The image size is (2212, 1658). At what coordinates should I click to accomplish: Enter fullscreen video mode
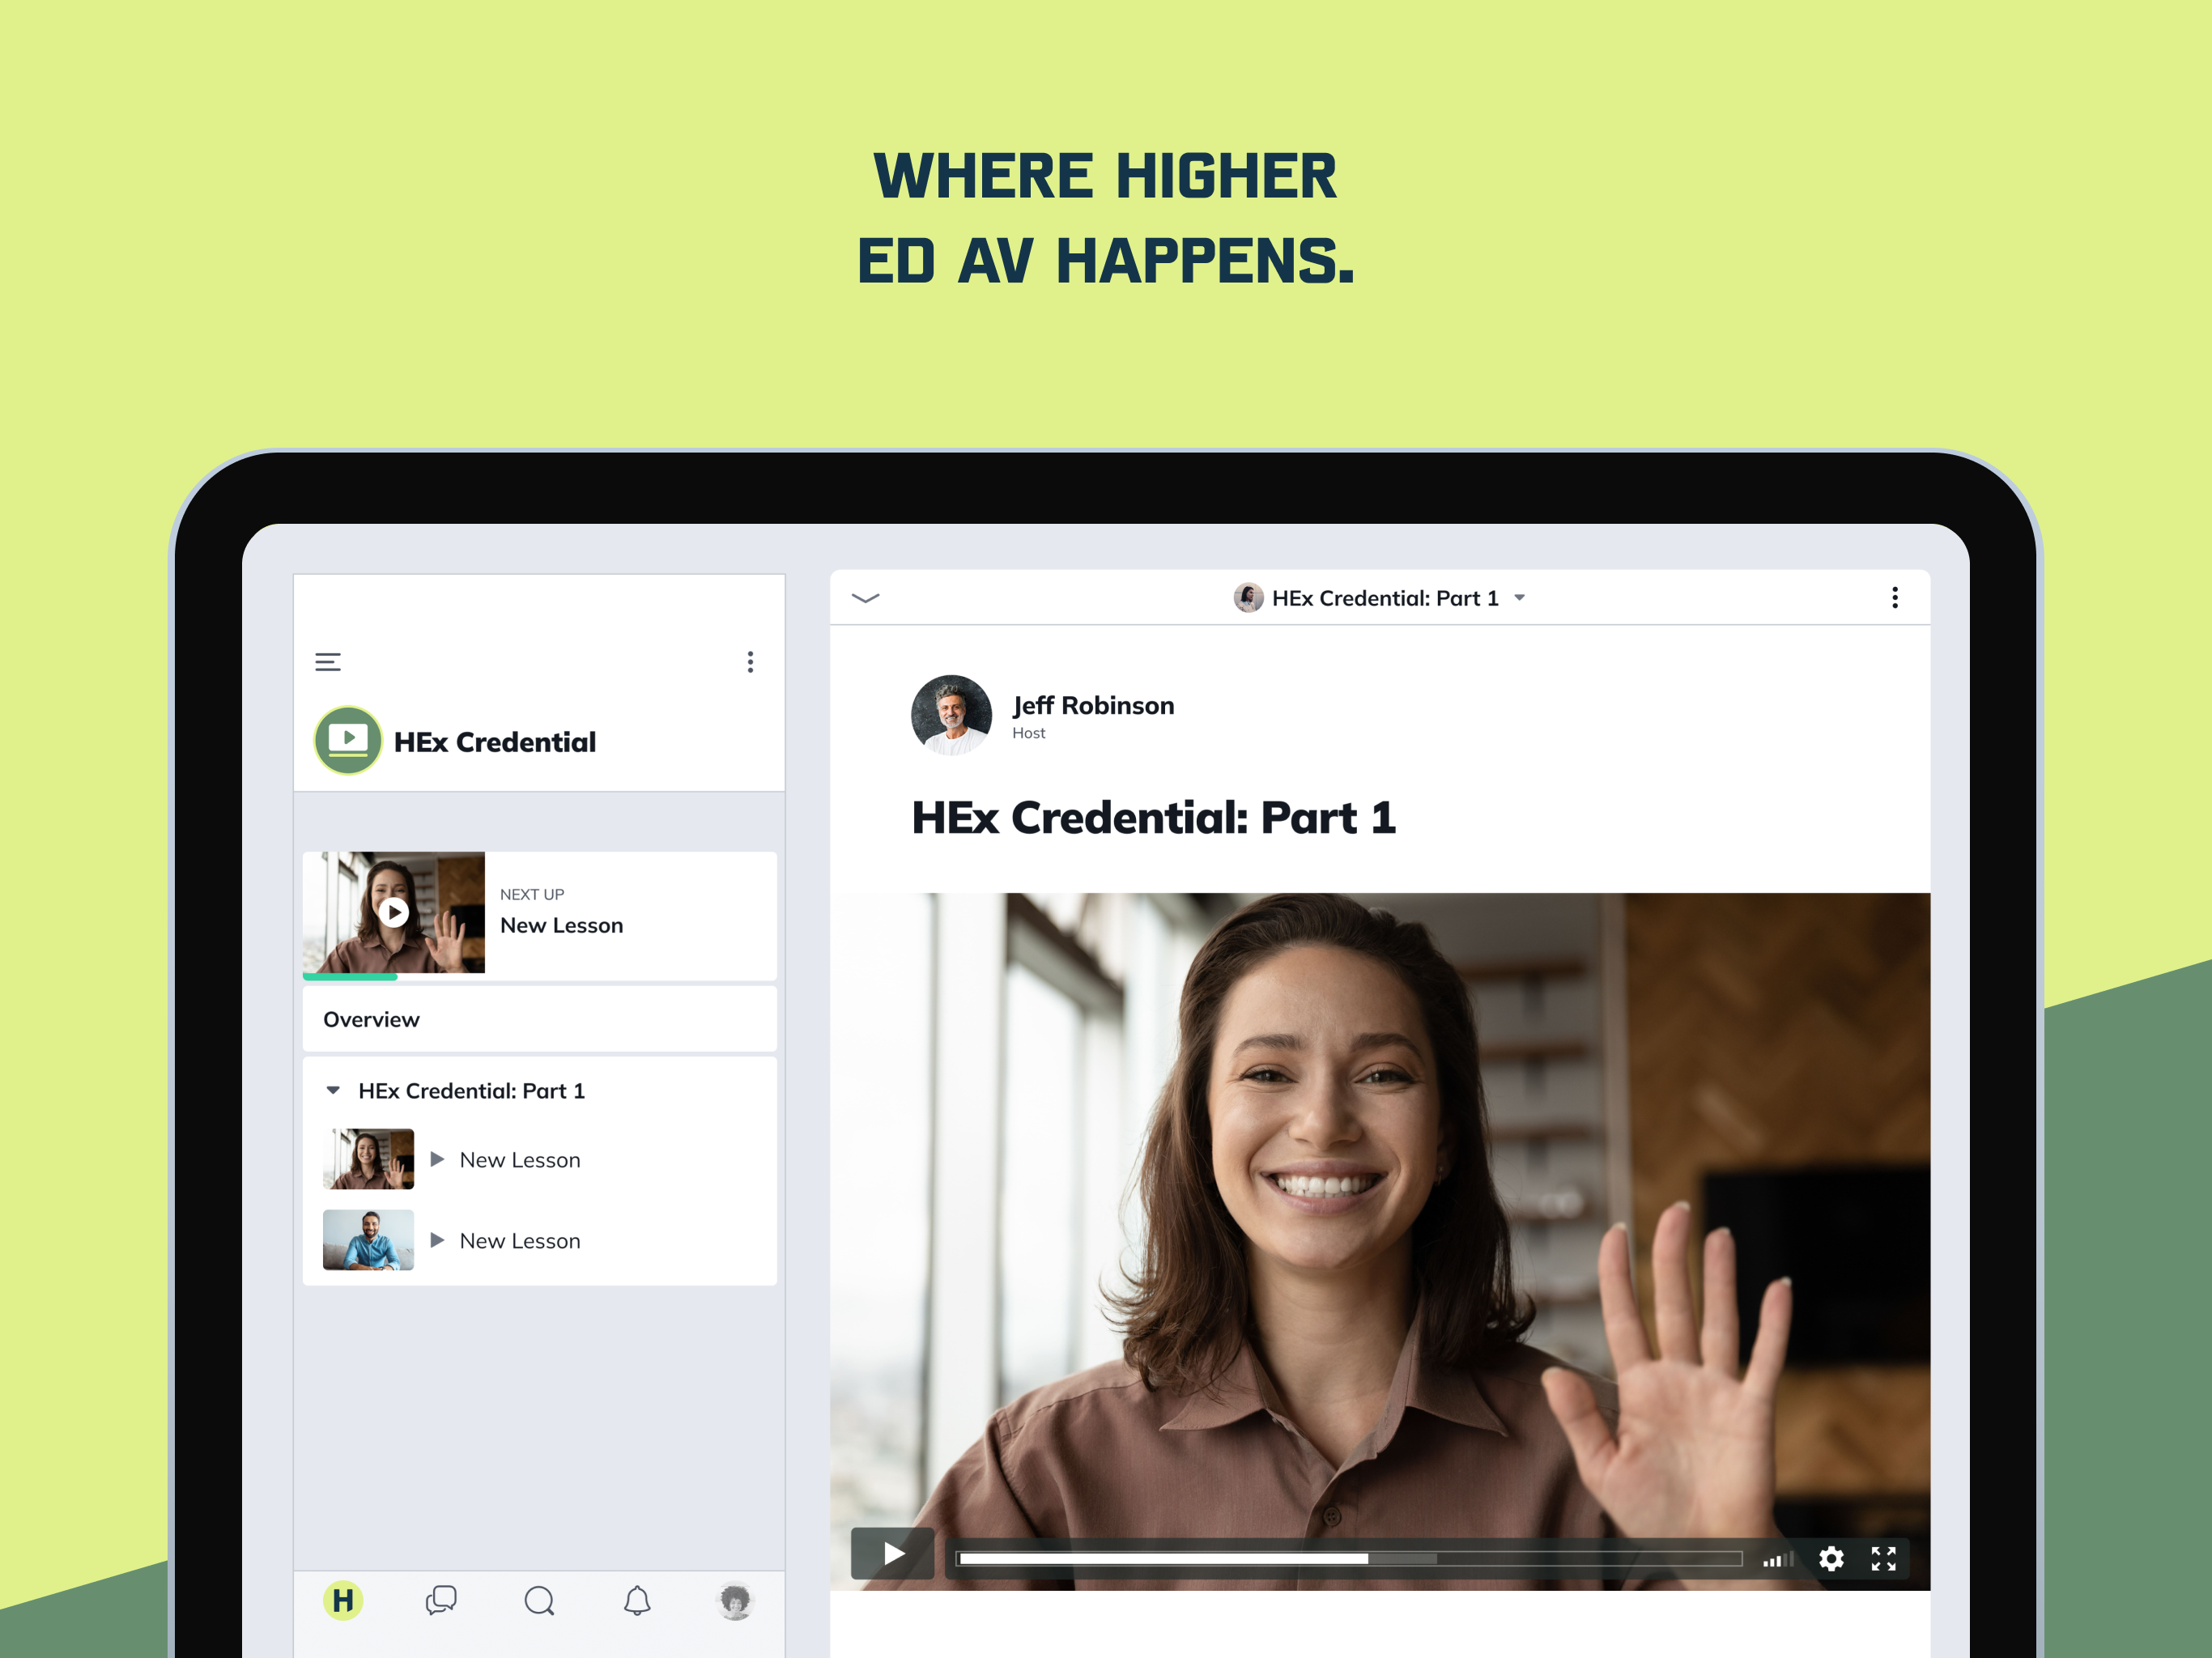pos(1884,1558)
